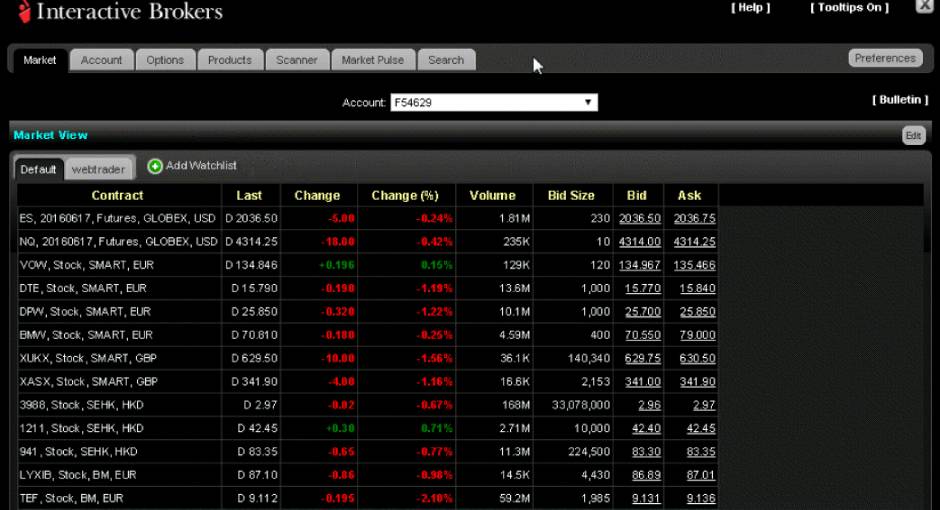This screenshot has width=940, height=510.
Task: Open the Account dropdown F54629
Action: pyautogui.click(x=494, y=102)
